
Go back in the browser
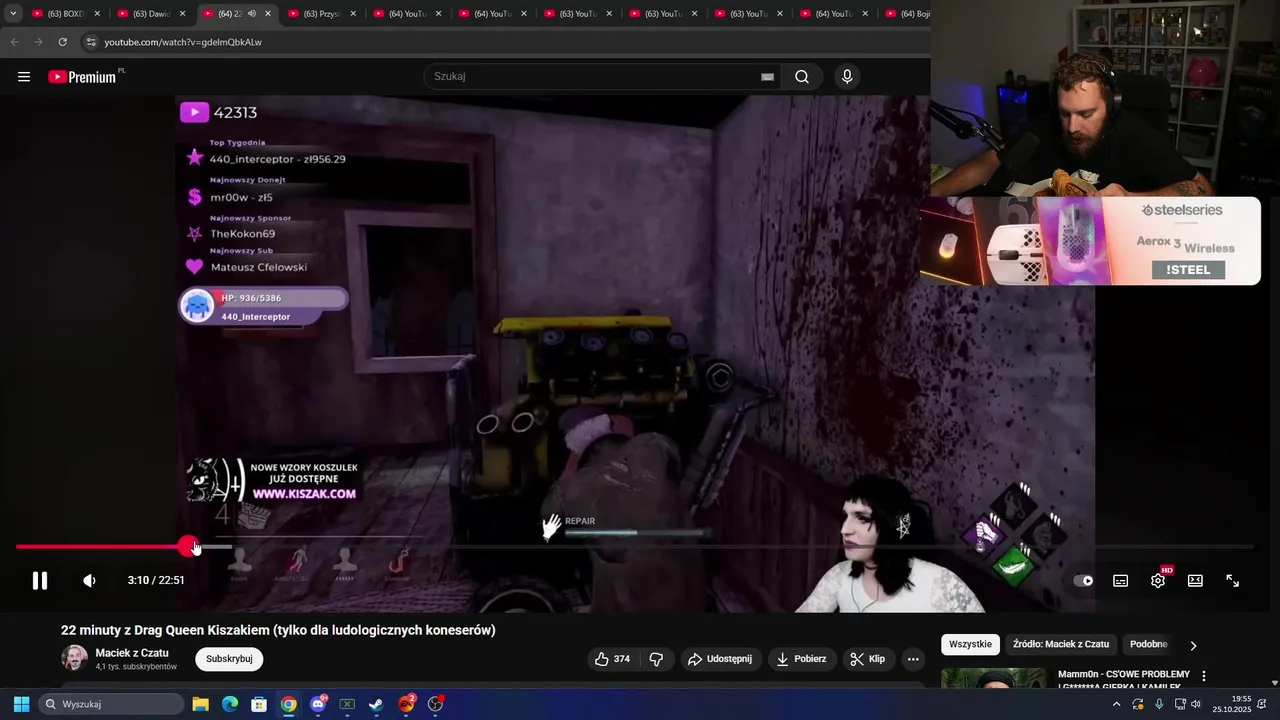[14, 42]
